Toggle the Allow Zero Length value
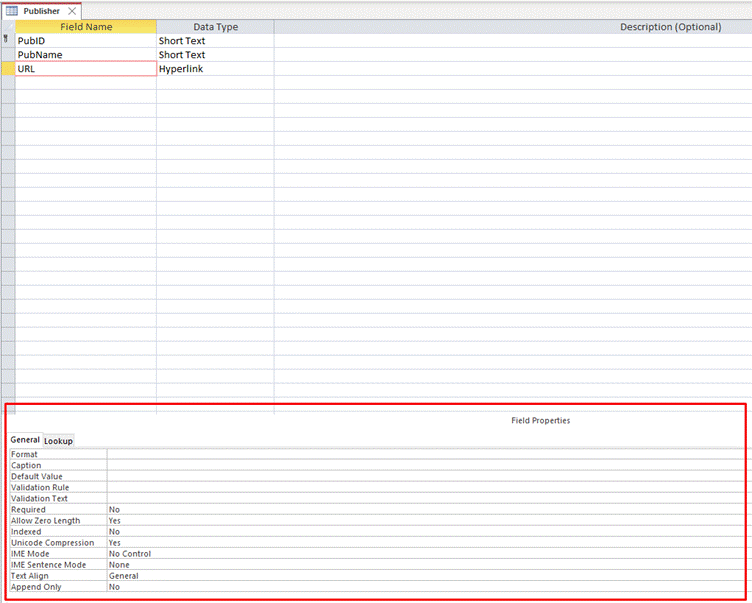752x603 pixels. point(400,520)
